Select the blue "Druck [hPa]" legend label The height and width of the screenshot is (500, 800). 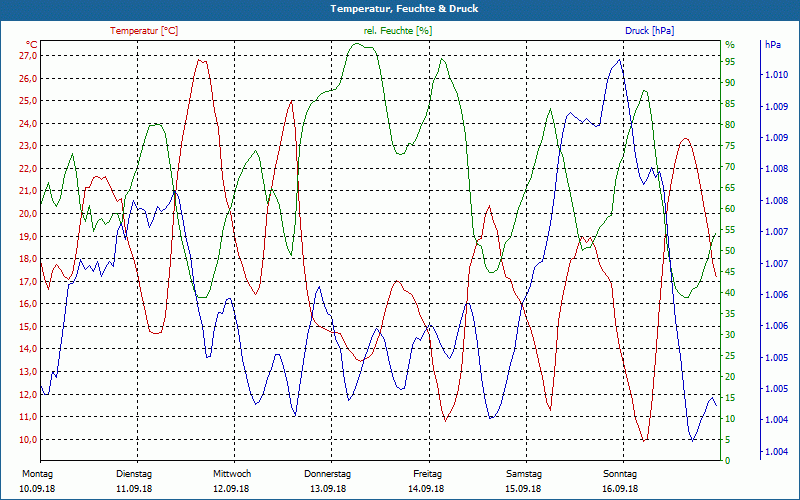click(649, 31)
